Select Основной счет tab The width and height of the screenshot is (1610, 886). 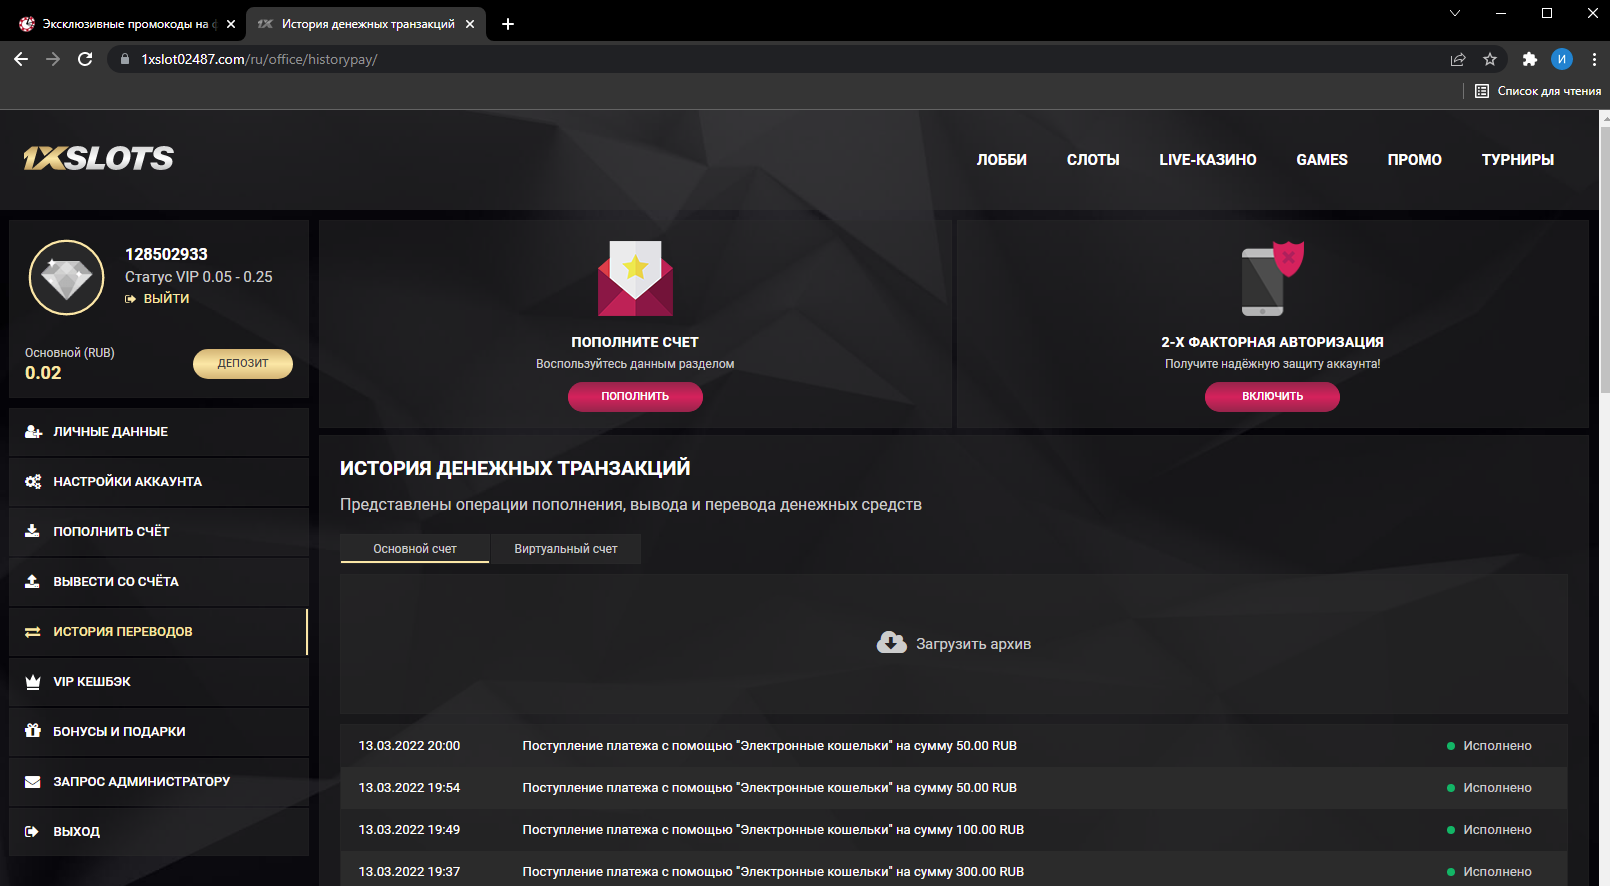coord(415,549)
